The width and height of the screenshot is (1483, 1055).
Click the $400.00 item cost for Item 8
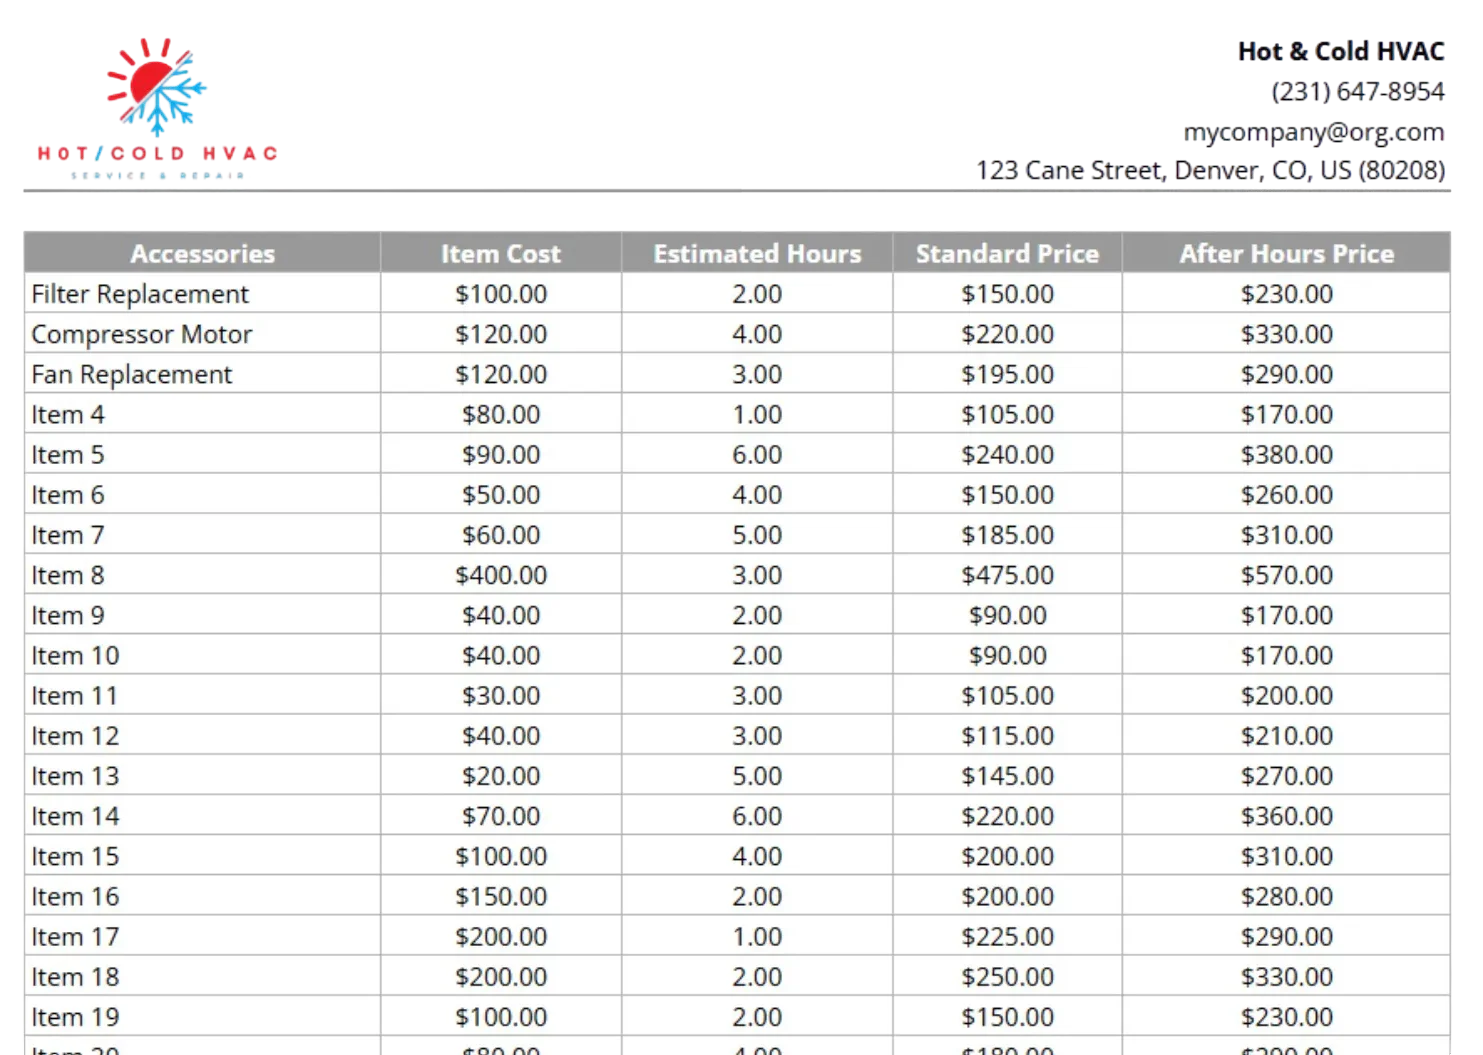(501, 575)
